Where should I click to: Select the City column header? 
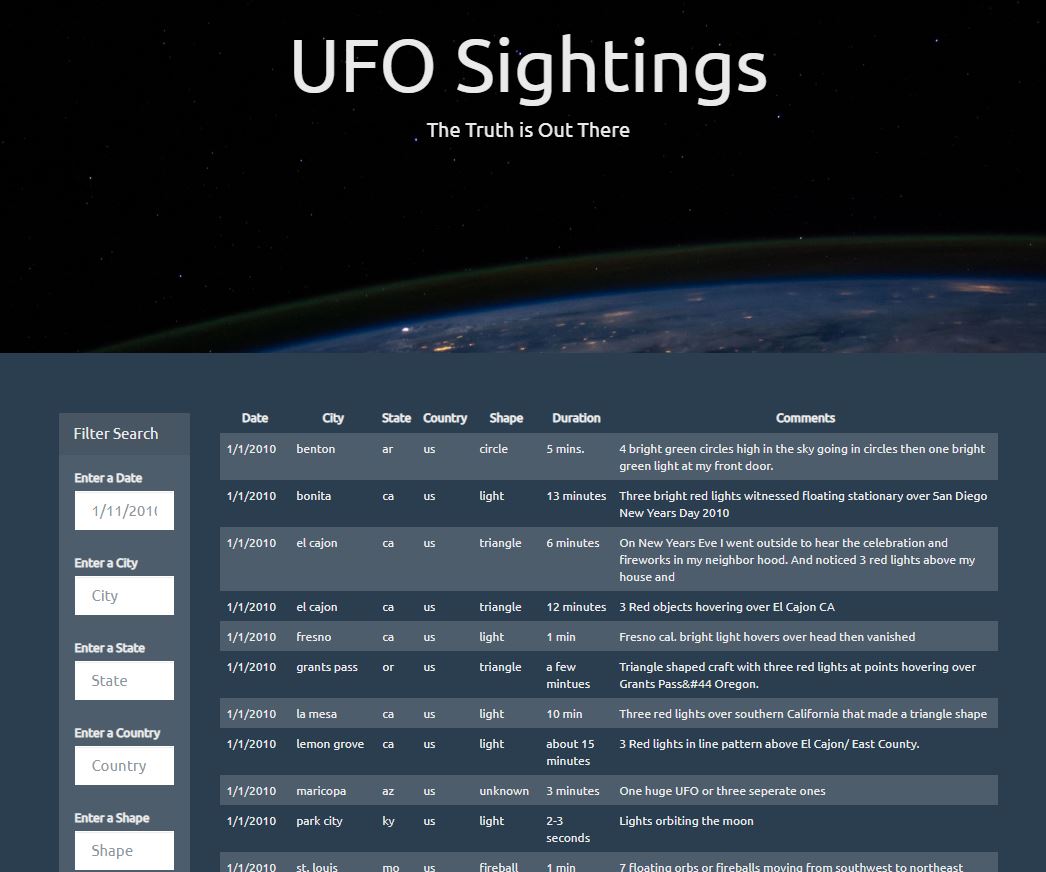click(333, 418)
